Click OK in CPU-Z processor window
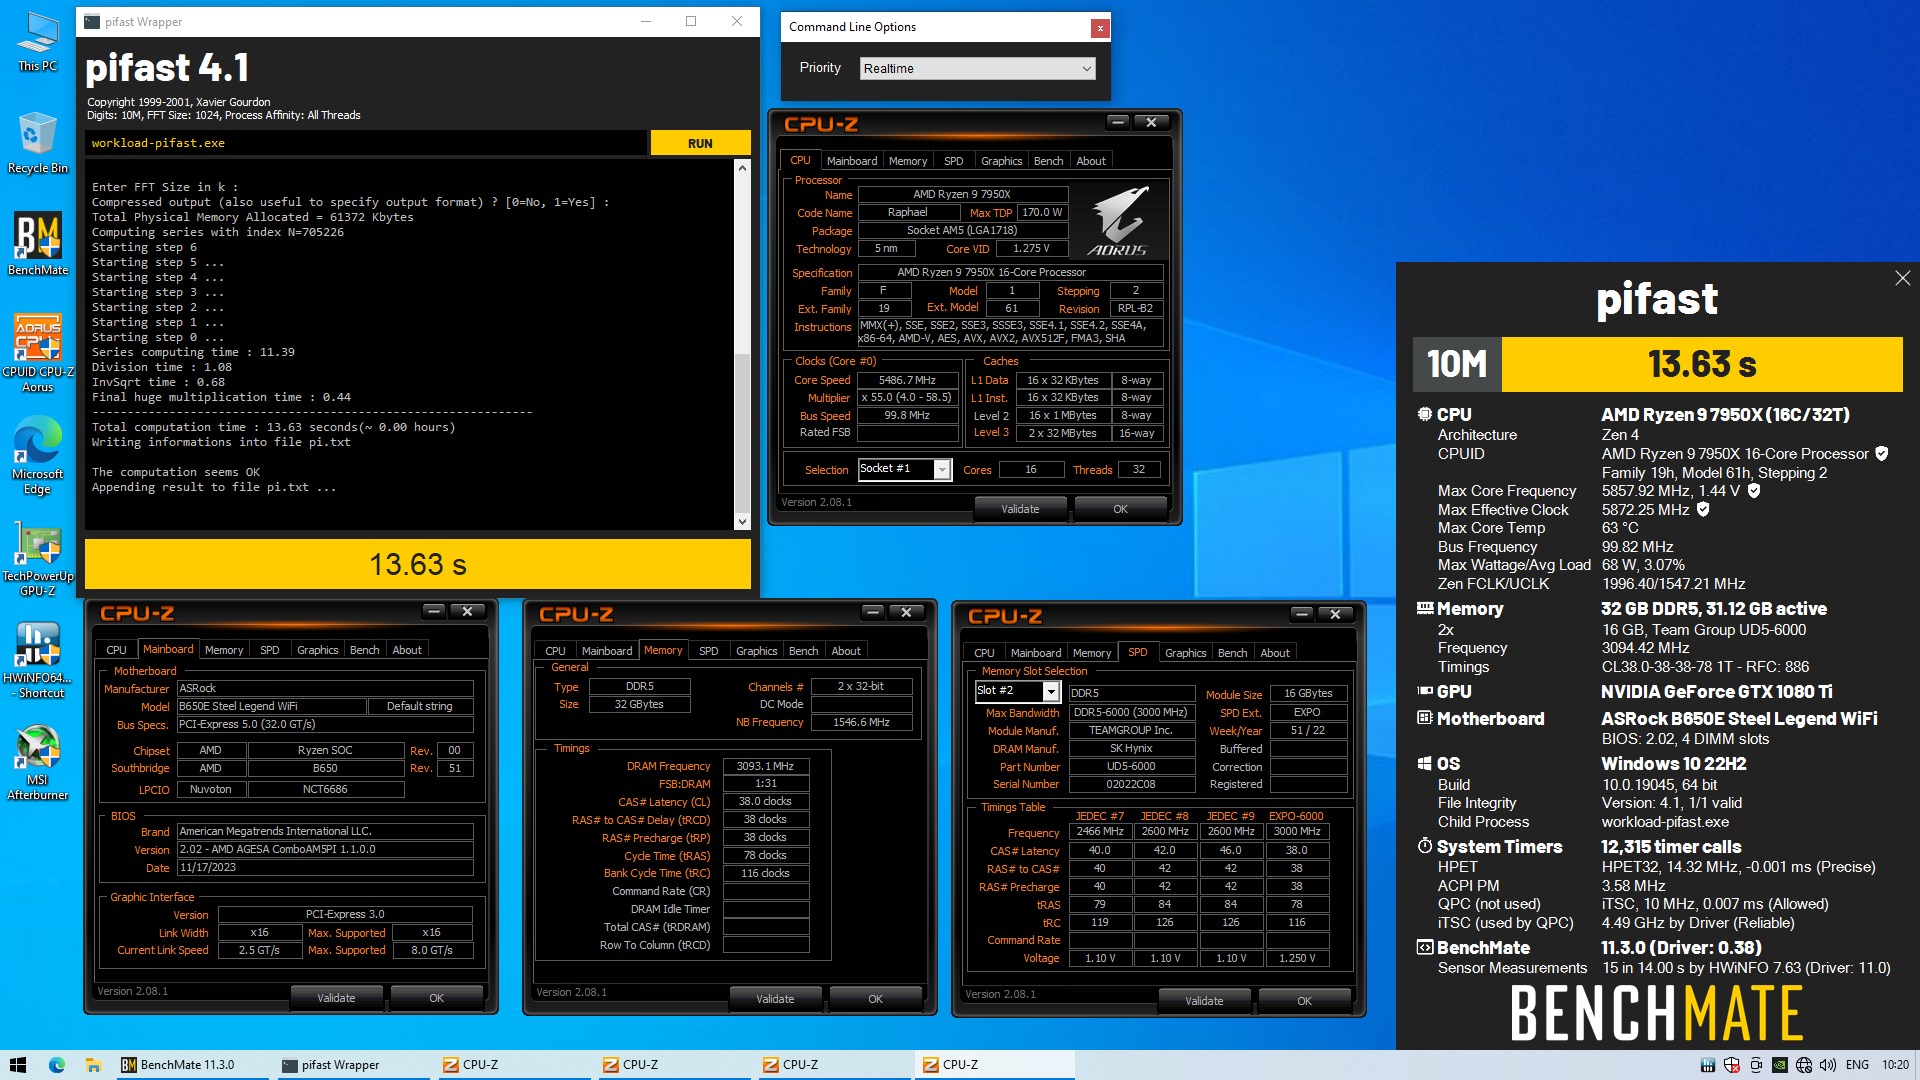Image resolution: width=1920 pixels, height=1080 pixels. point(1120,509)
